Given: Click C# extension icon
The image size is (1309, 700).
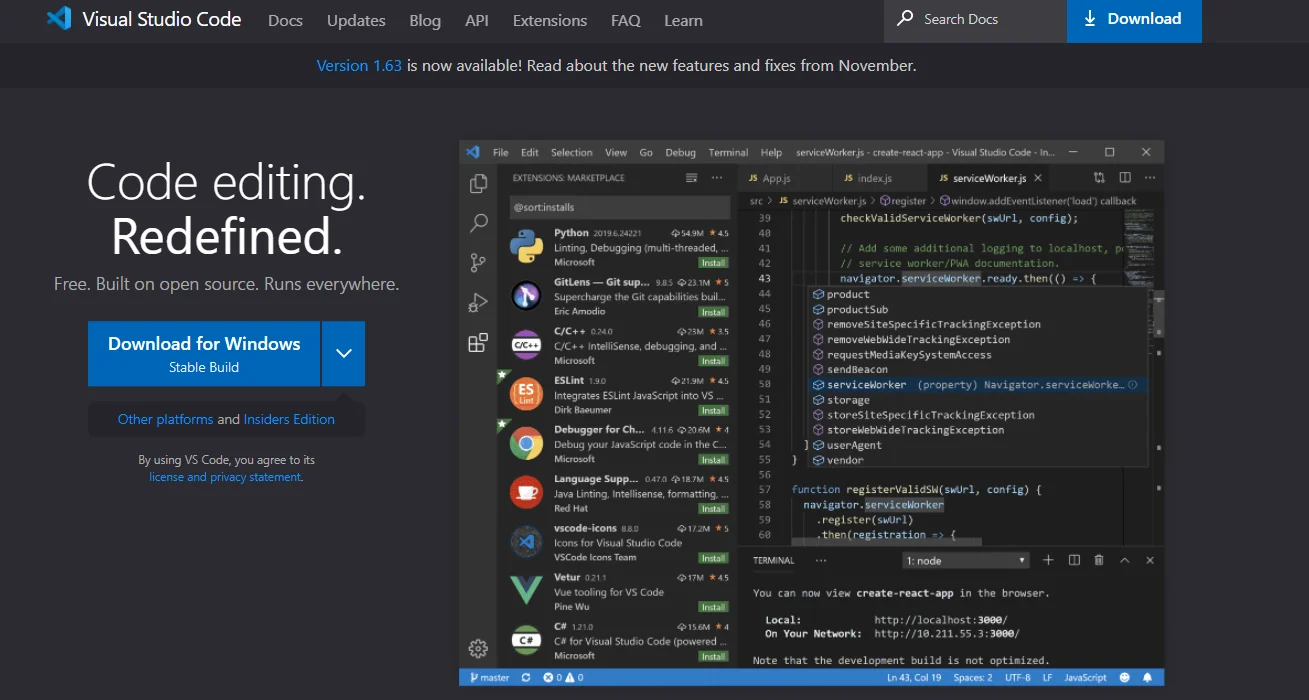Looking at the screenshot, I should pyautogui.click(x=526, y=640).
